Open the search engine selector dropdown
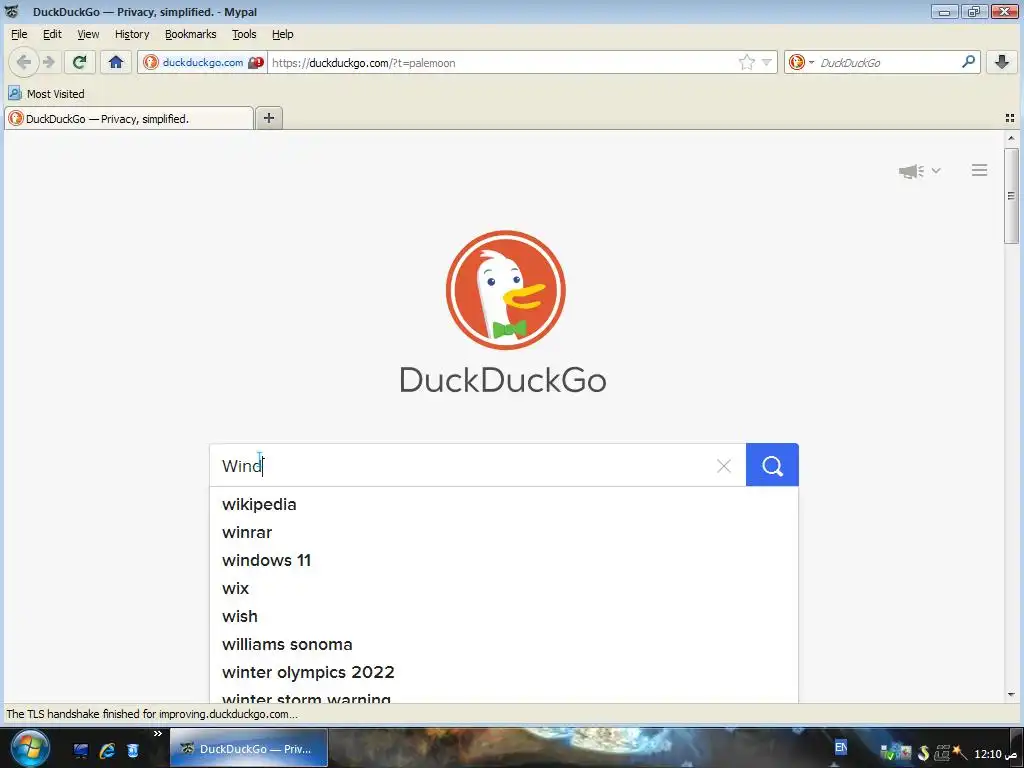Image resolution: width=1024 pixels, height=768 pixels. [x=801, y=62]
